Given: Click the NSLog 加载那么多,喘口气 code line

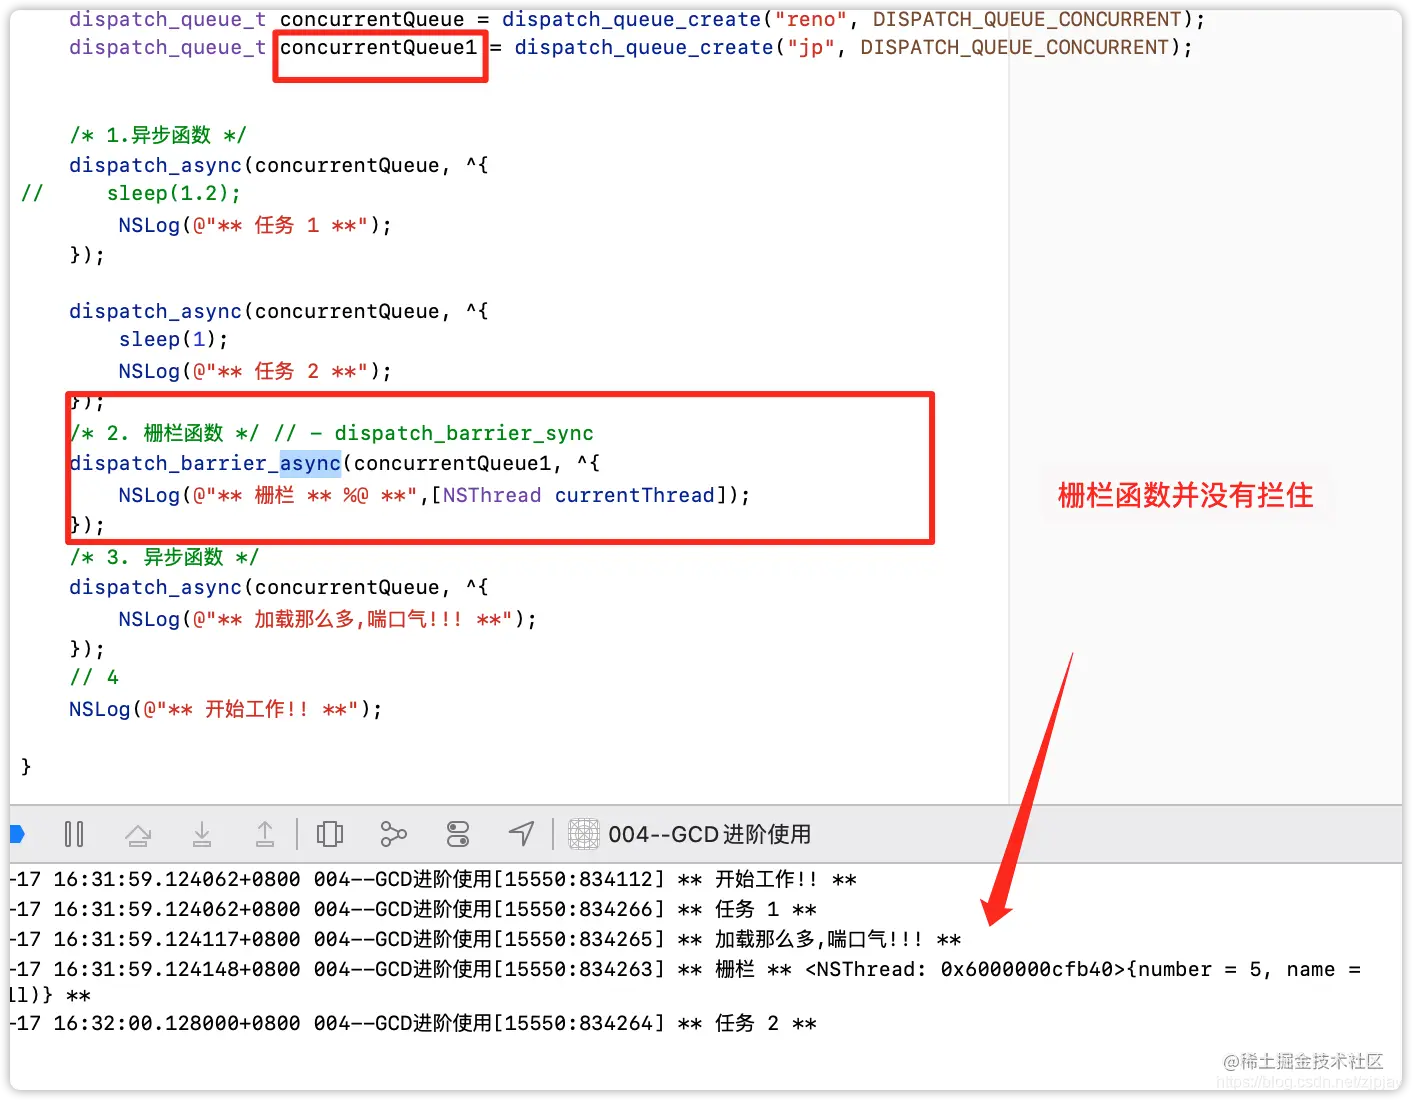Looking at the screenshot, I should point(328,619).
